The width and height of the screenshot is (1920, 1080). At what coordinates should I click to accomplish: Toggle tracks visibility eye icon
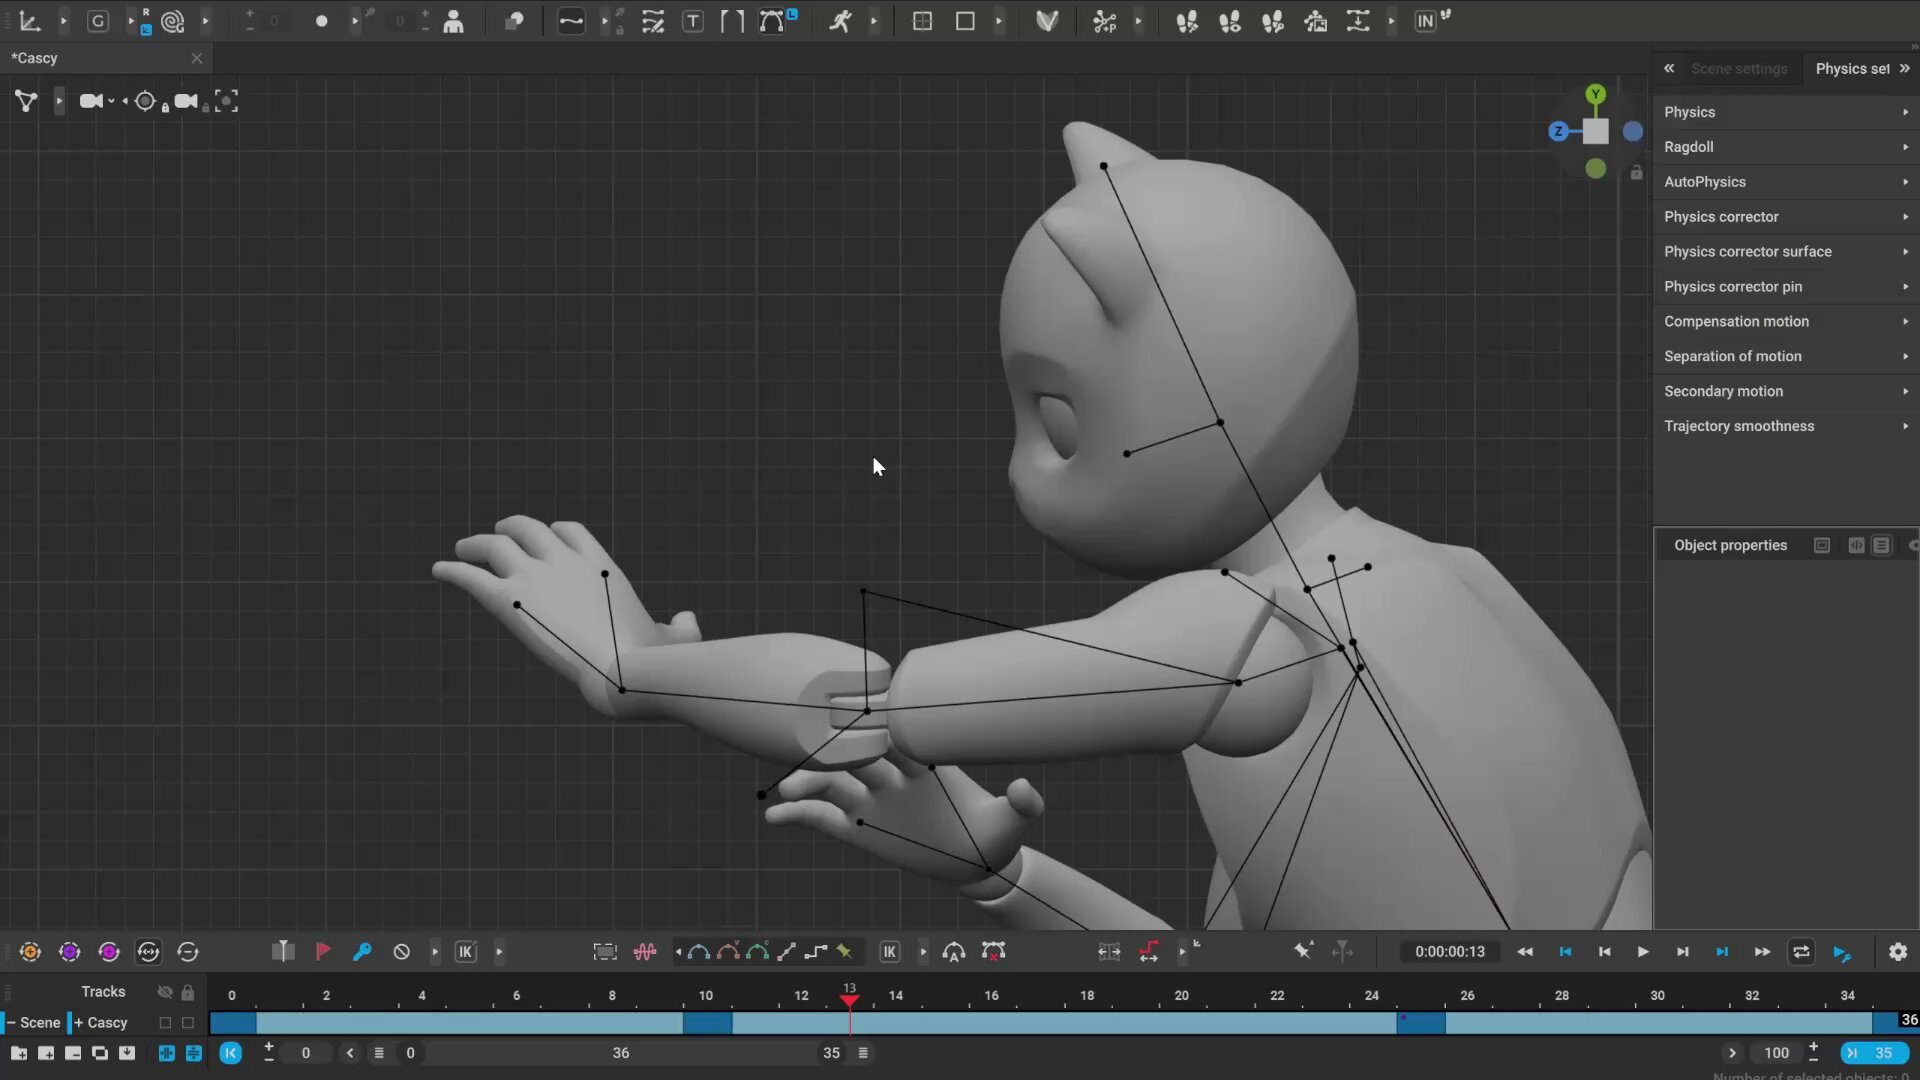pyautogui.click(x=165, y=992)
